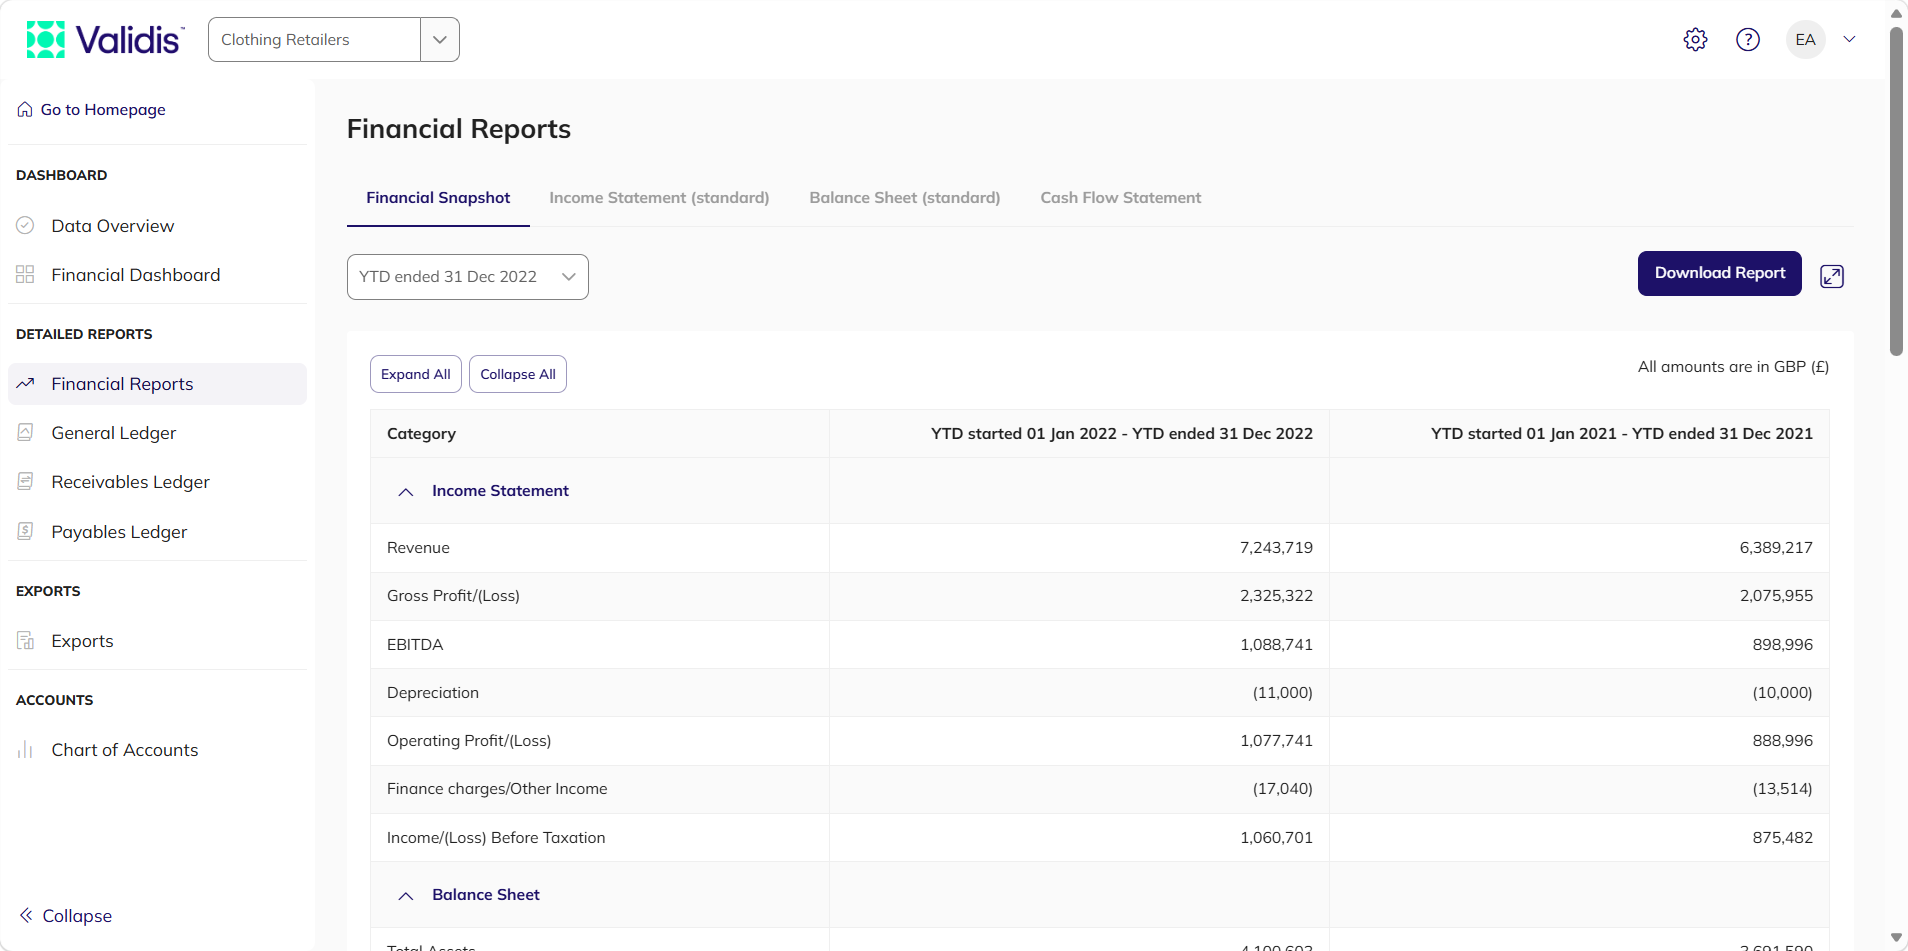Open the YTD ended 31 Dec 2022 period dropdown
The height and width of the screenshot is (951, 1908).
click(x=468, y=277)
